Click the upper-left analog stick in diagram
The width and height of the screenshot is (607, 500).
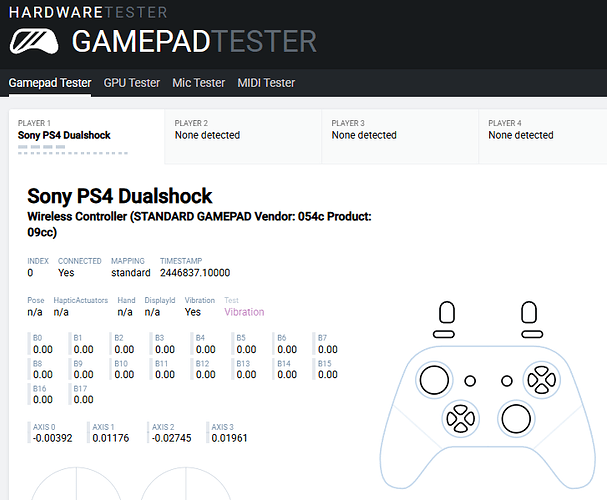click(x=434, y=380)
